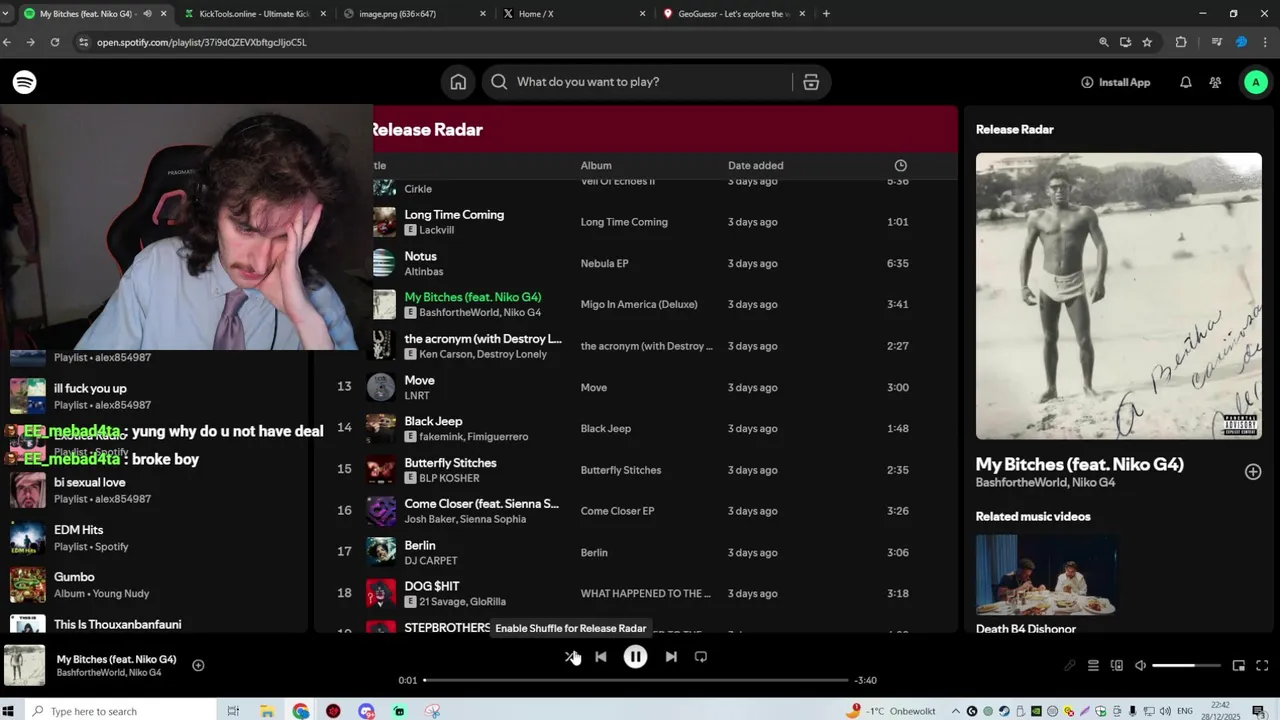The height and width of the screenshot is (720, 1280).
Task: Select the Butterfly Stitches track
Action: pyautogui.click(x=637, y=470)
